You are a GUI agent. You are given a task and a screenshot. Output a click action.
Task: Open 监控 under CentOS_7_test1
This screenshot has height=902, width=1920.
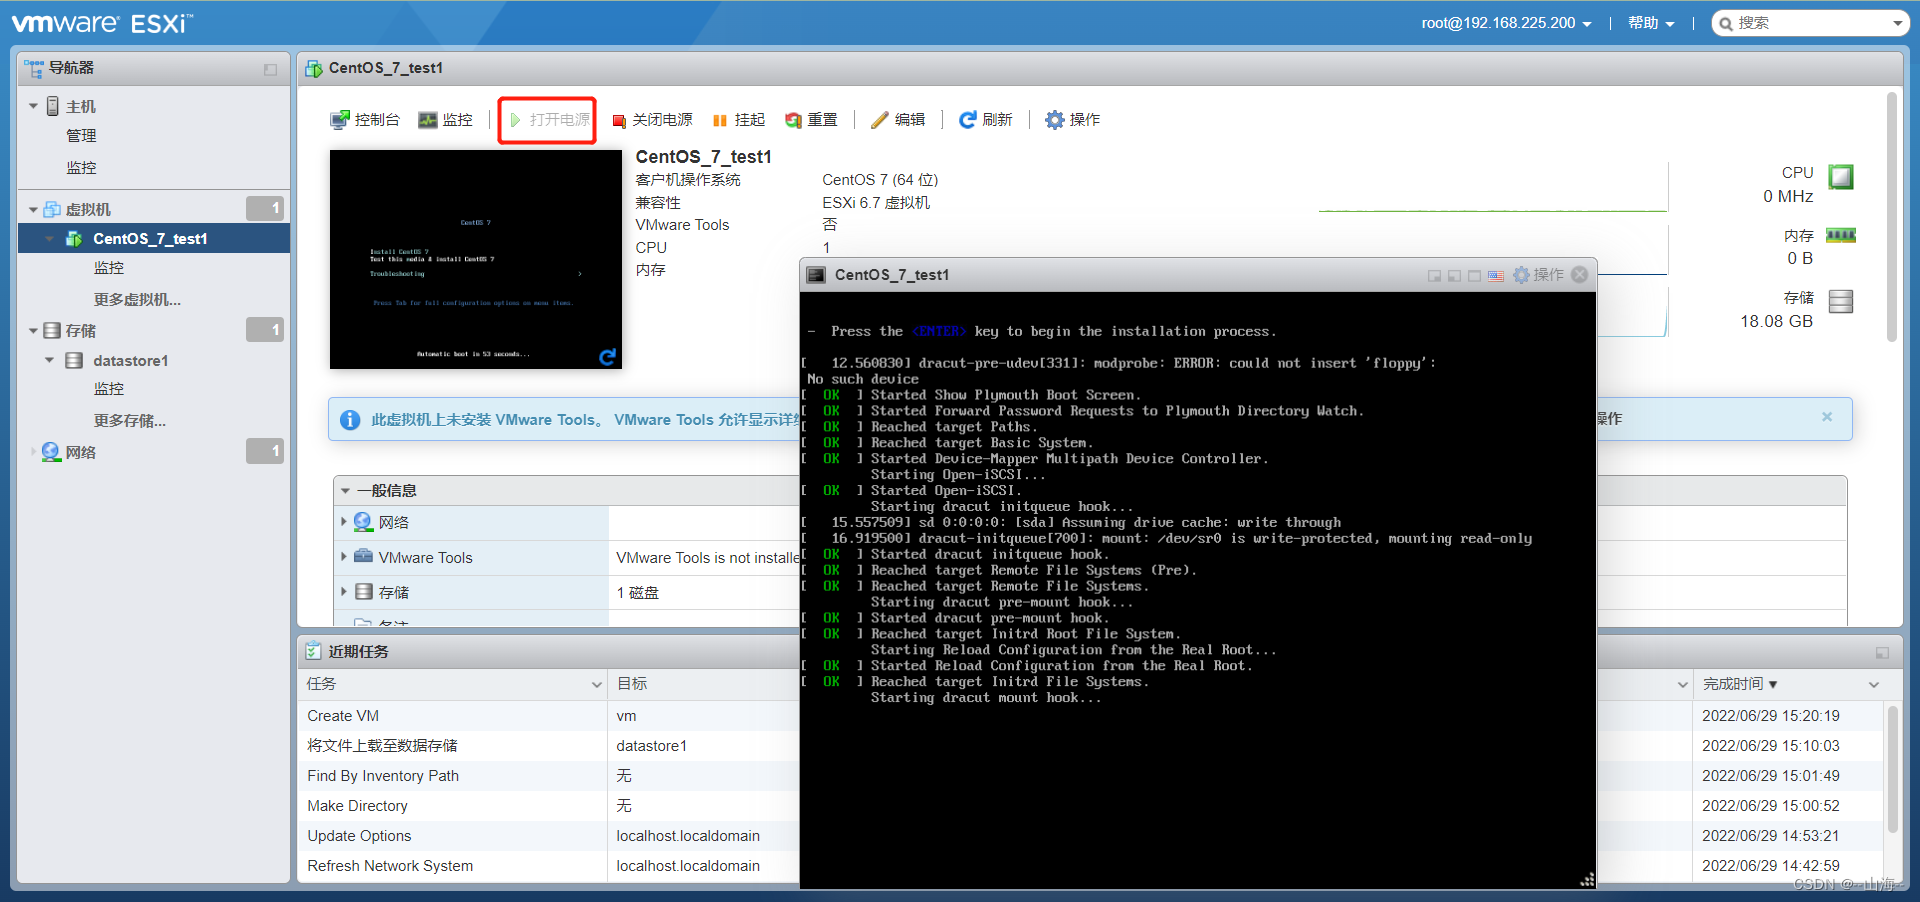[x=109, y=268]
